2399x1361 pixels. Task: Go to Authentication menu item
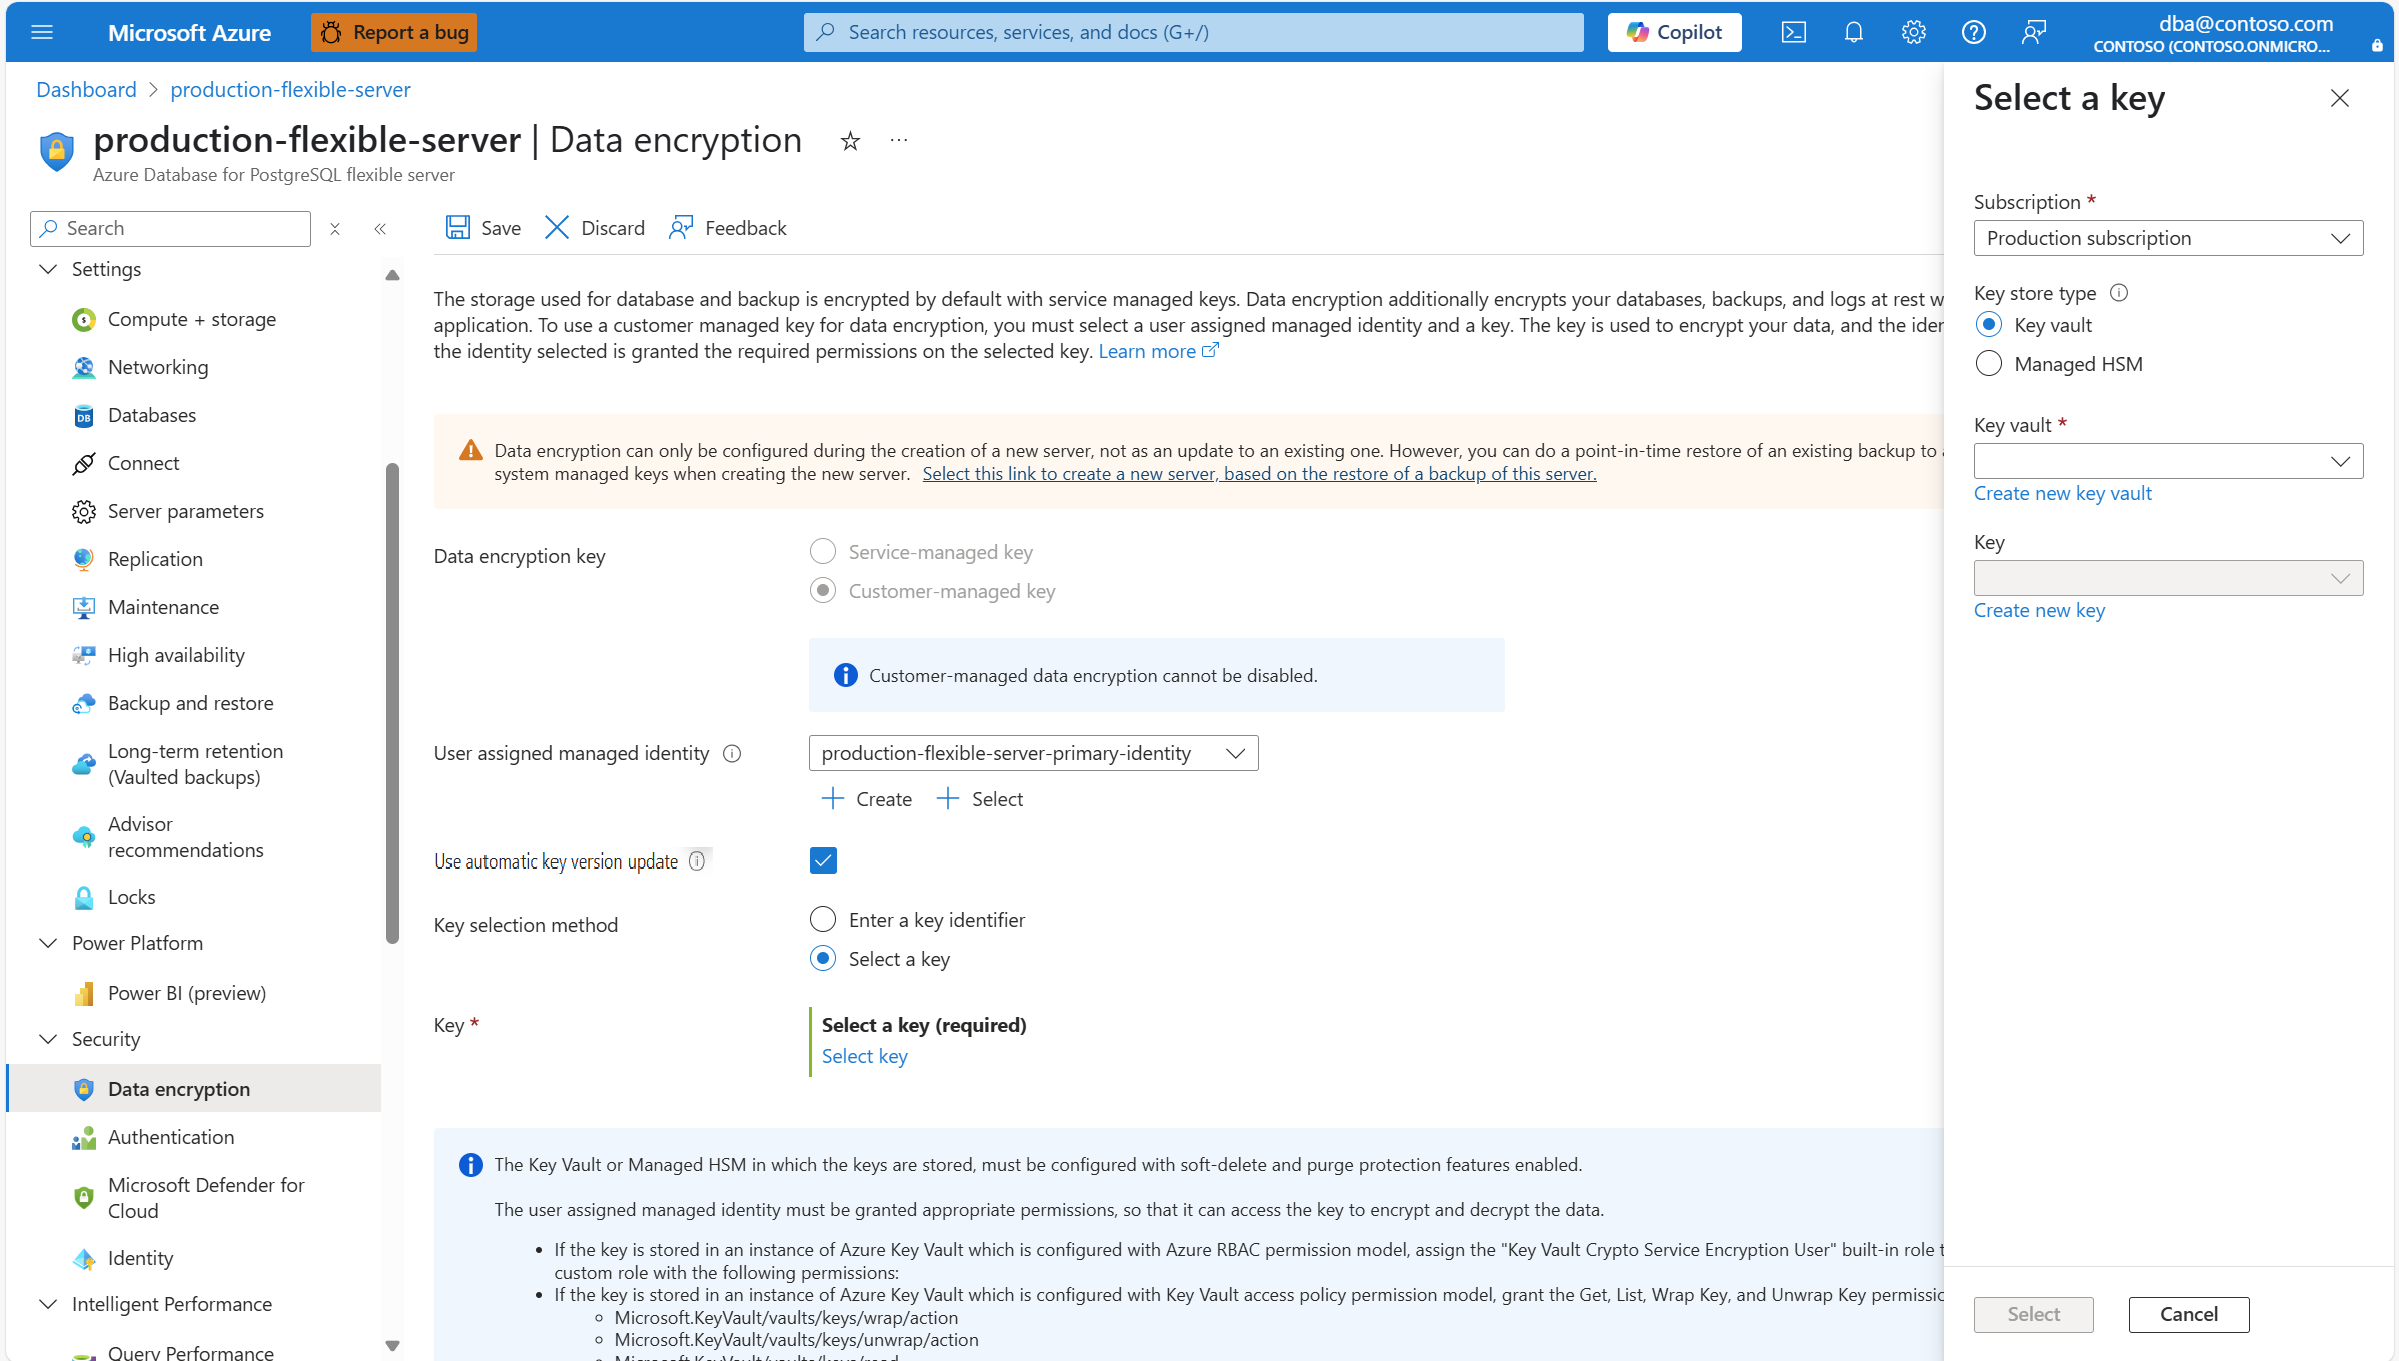[171, 1137]
